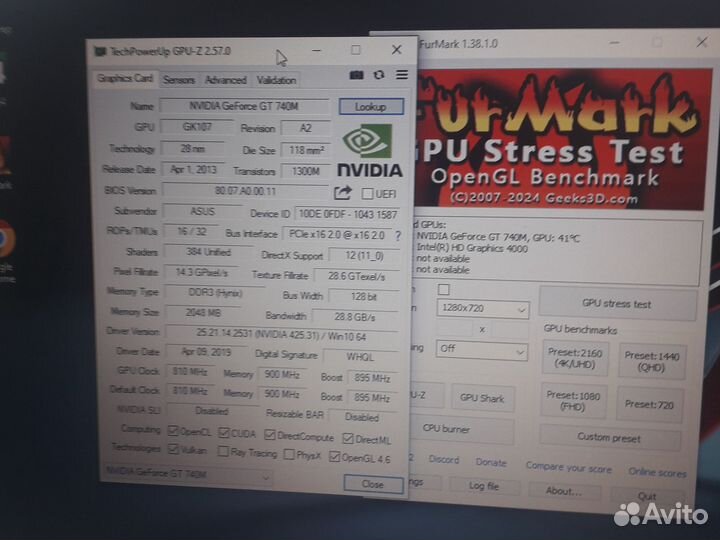Viewport: 720px width, 540px height.
Task: Click Digital Signature value WHQL
Action: coord(360,357)
